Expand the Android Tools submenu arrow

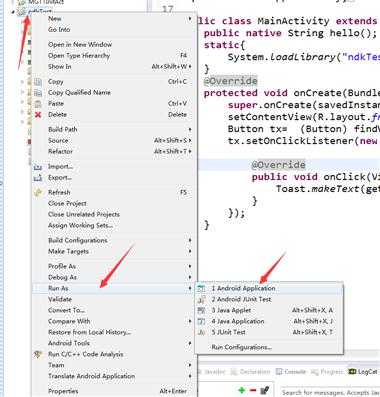point(190,343)
